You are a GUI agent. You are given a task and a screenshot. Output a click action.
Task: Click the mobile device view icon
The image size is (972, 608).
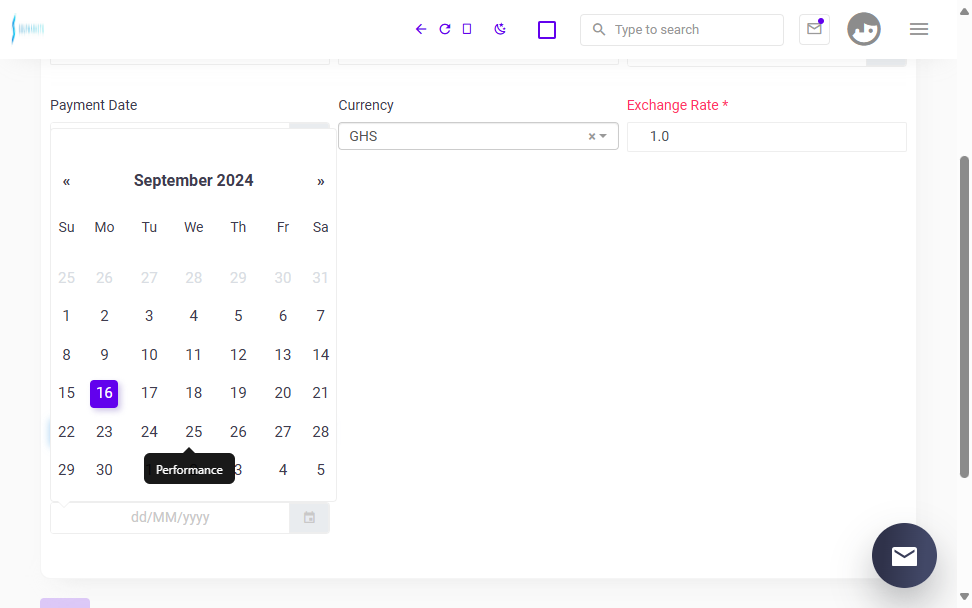tap(467, 29)
